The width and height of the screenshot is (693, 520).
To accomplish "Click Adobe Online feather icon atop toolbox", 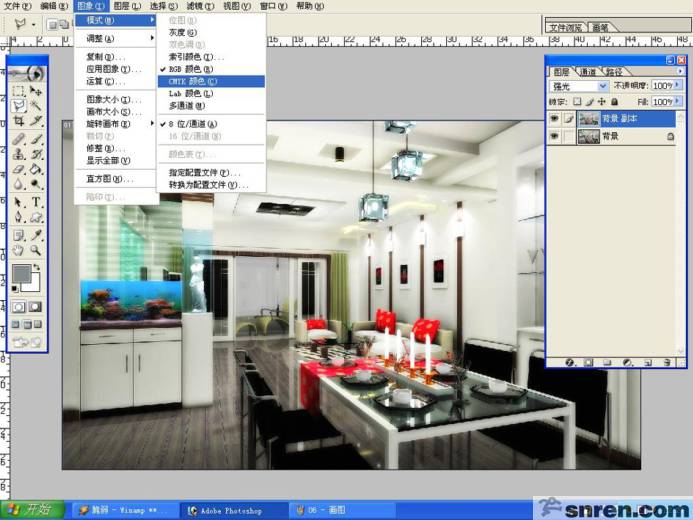I will pyautogui.click(x=27, y=73).
